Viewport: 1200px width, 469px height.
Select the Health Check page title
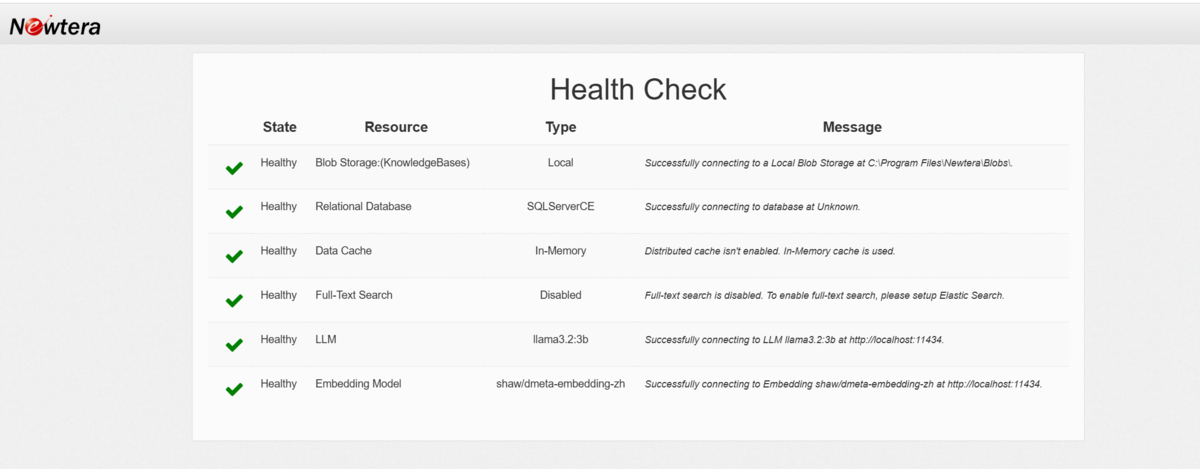click(x=638, y=89)
